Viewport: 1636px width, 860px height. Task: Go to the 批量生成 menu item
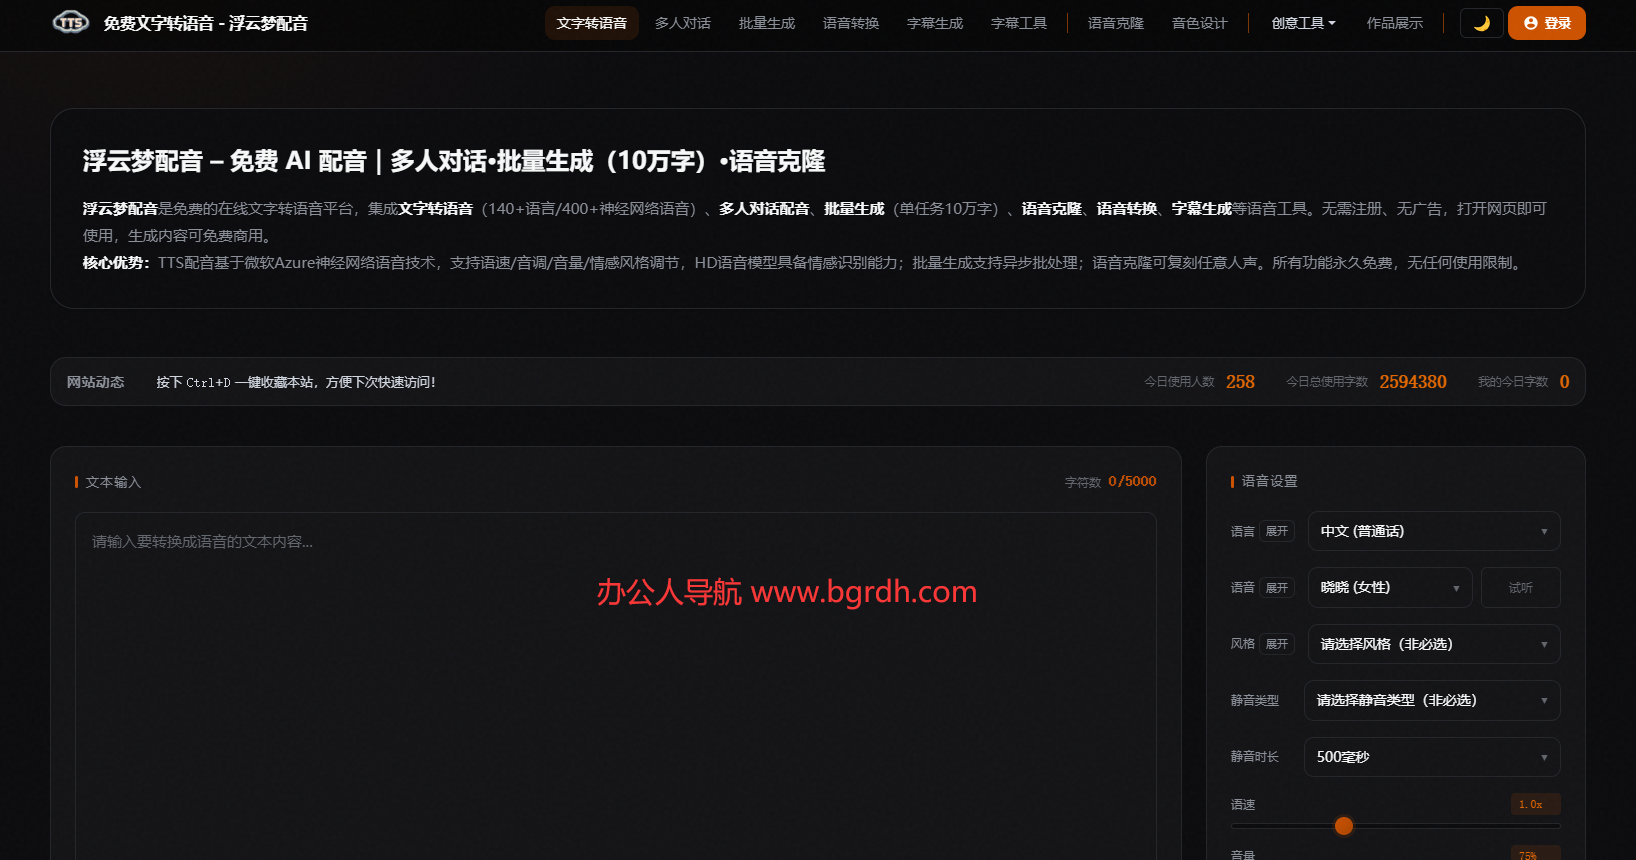click(x=767, y=23)
